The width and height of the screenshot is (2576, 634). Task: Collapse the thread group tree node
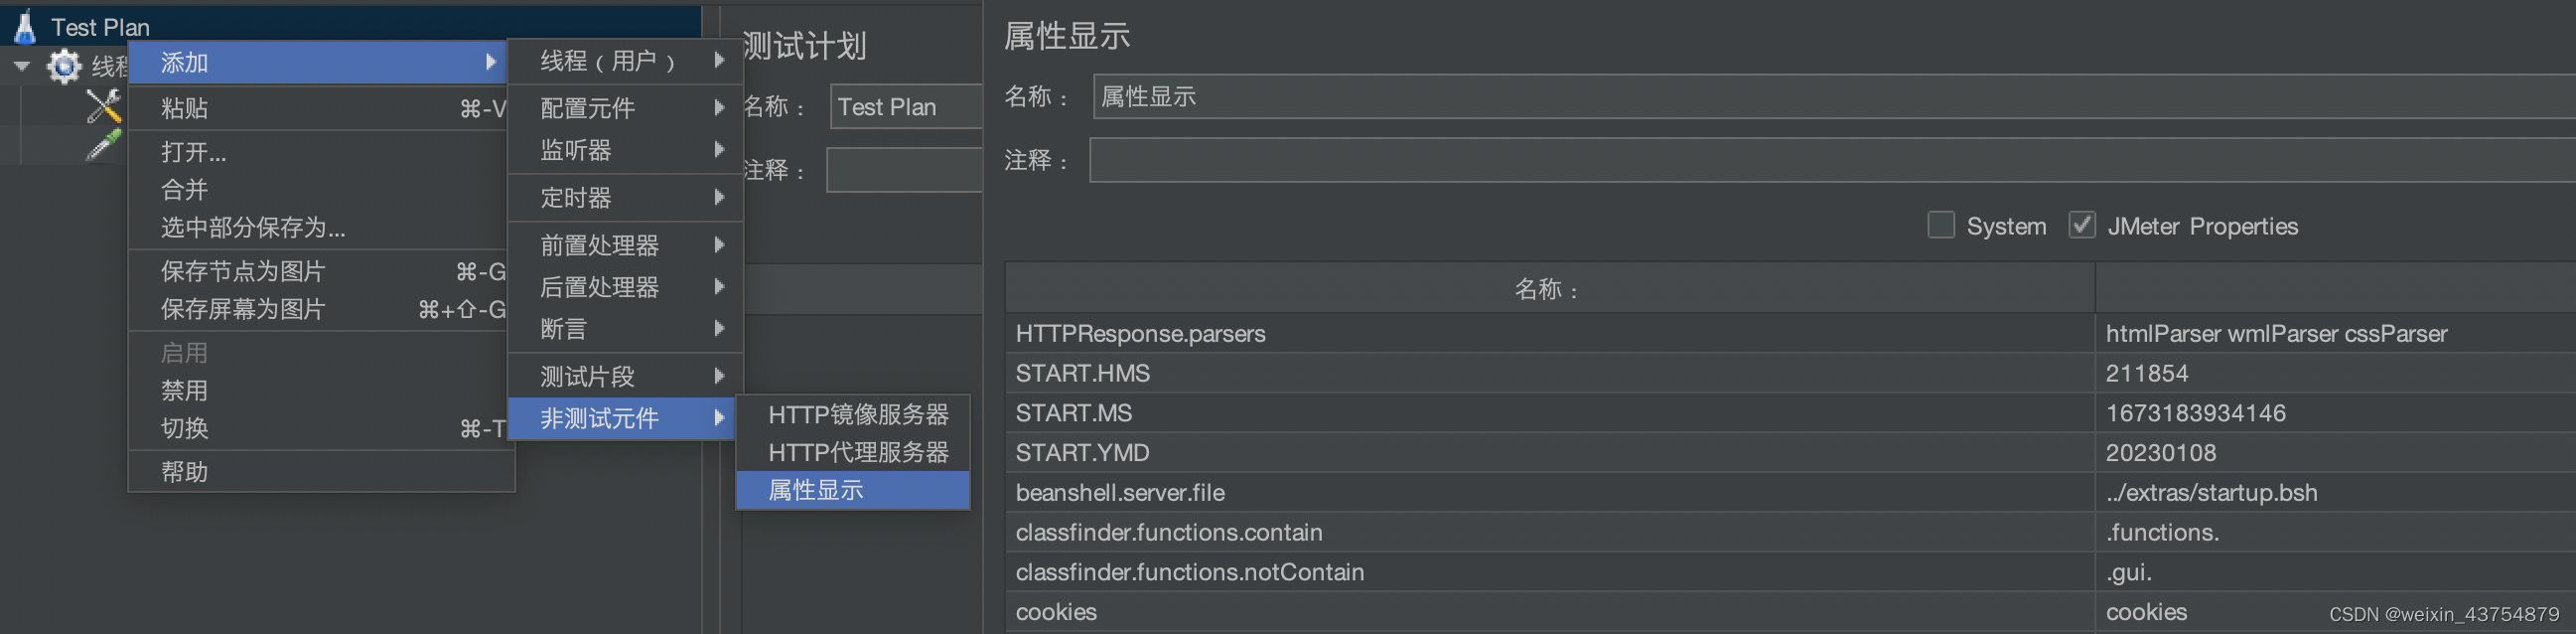[x=22, y=67]
